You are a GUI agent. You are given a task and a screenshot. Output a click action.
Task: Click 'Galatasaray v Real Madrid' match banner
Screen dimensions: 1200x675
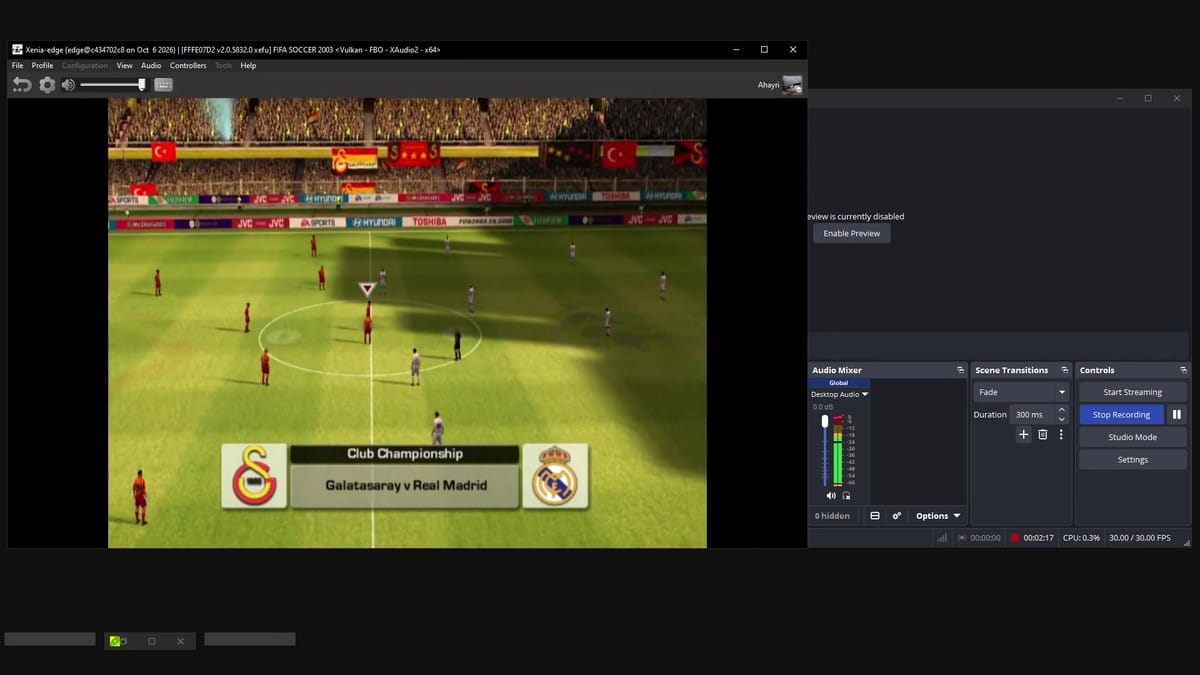(x=405, y=486)
